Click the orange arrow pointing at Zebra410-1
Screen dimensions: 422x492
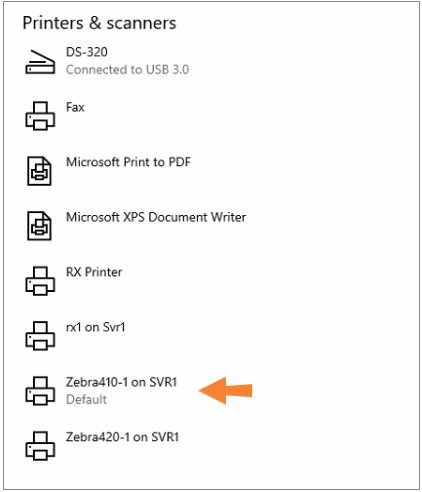click(226, 390)
